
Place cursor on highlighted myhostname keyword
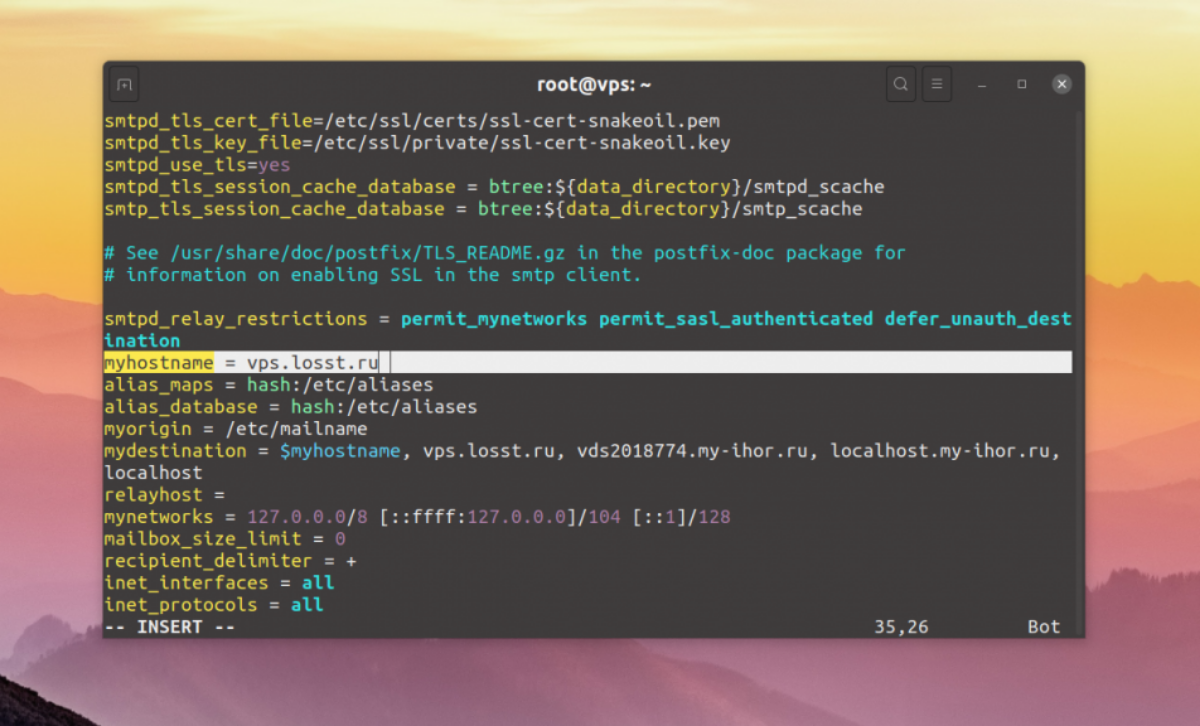coord(159,363)
